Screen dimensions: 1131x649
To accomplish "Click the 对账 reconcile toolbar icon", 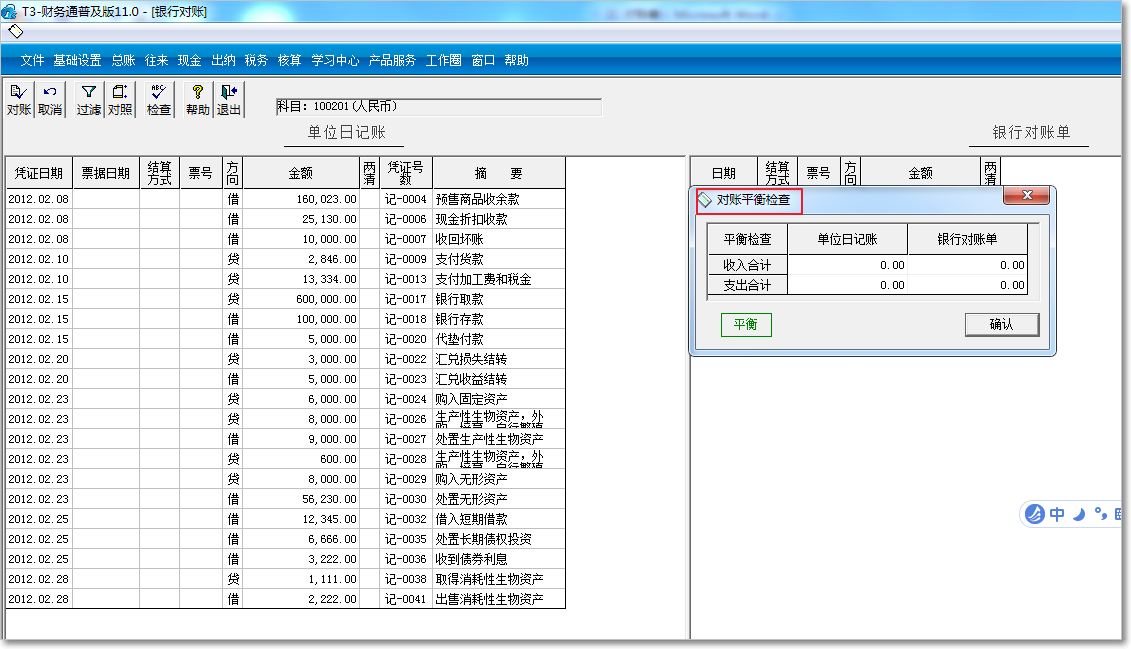I will (19, 100).
